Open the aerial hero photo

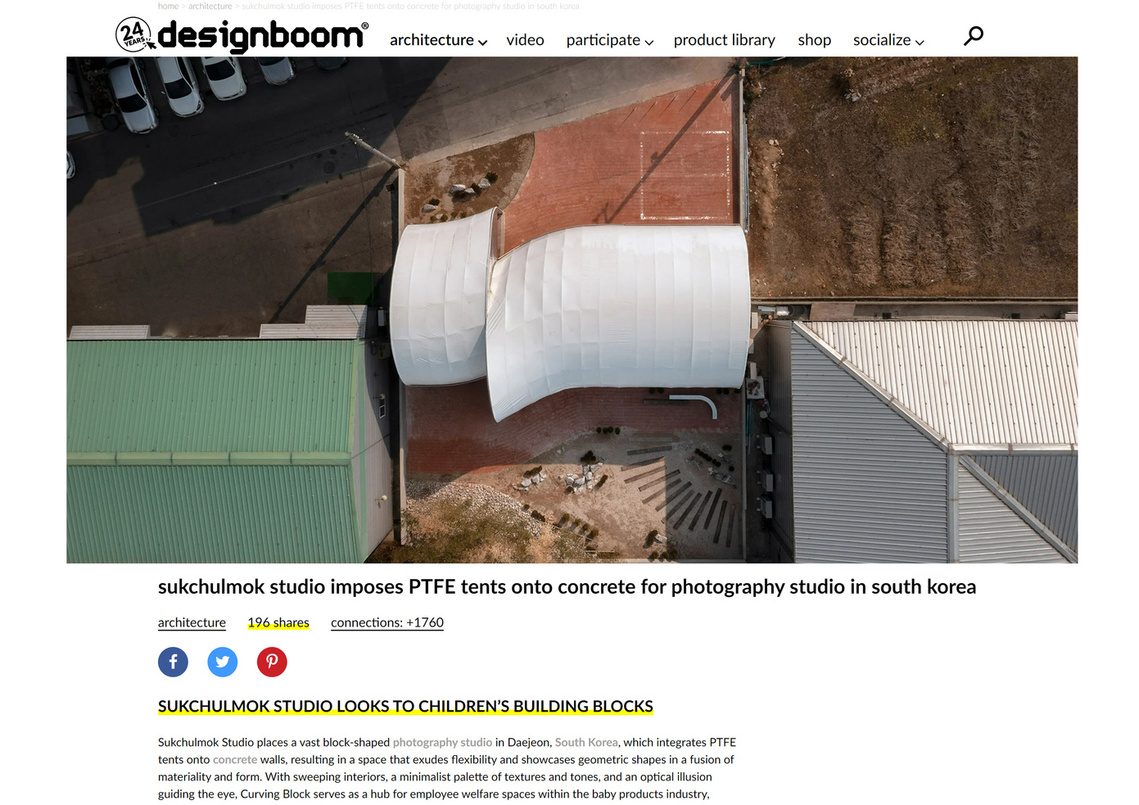pos(572,310)
